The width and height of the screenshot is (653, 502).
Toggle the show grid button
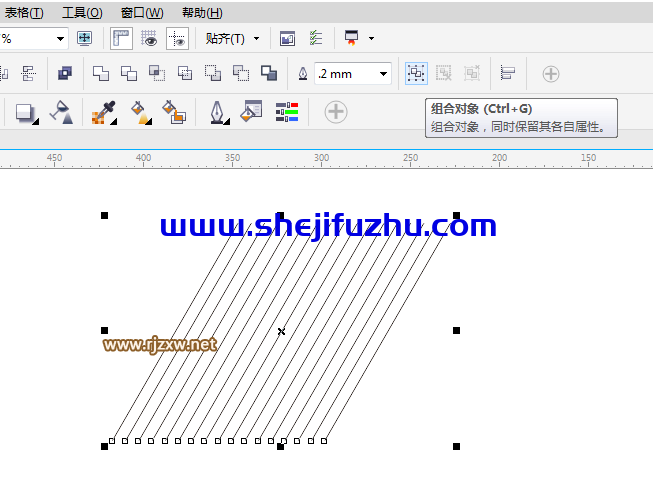coord(149,39)
